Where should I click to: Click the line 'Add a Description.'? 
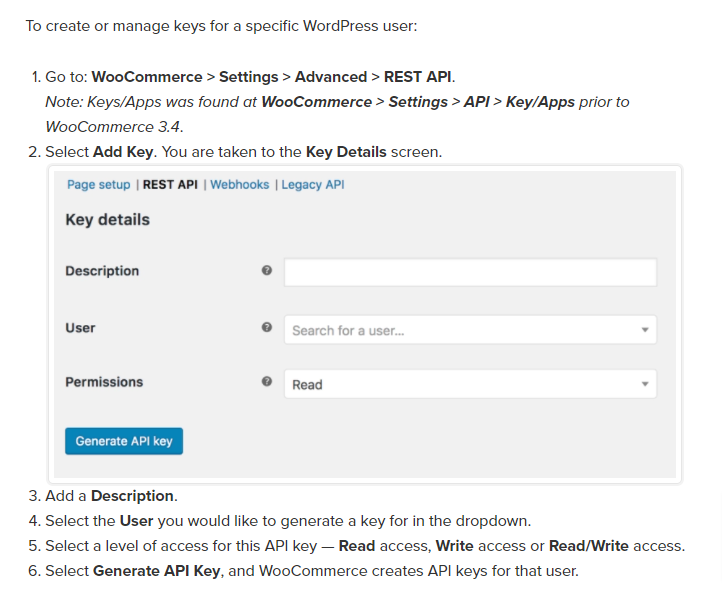111,496
